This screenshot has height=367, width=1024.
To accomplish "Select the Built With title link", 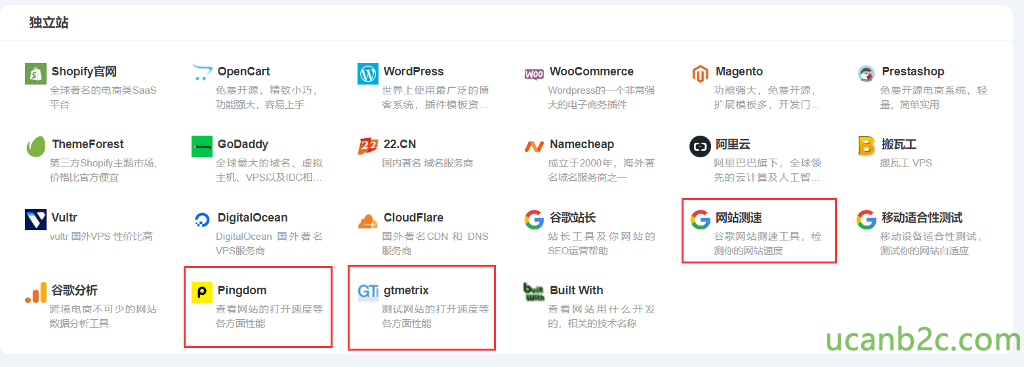I will click(x=577, y=290).
